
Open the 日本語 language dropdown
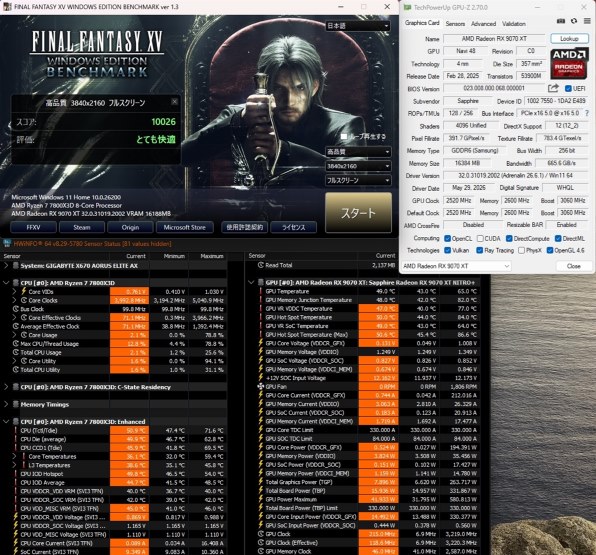click(x=358, y=26)
